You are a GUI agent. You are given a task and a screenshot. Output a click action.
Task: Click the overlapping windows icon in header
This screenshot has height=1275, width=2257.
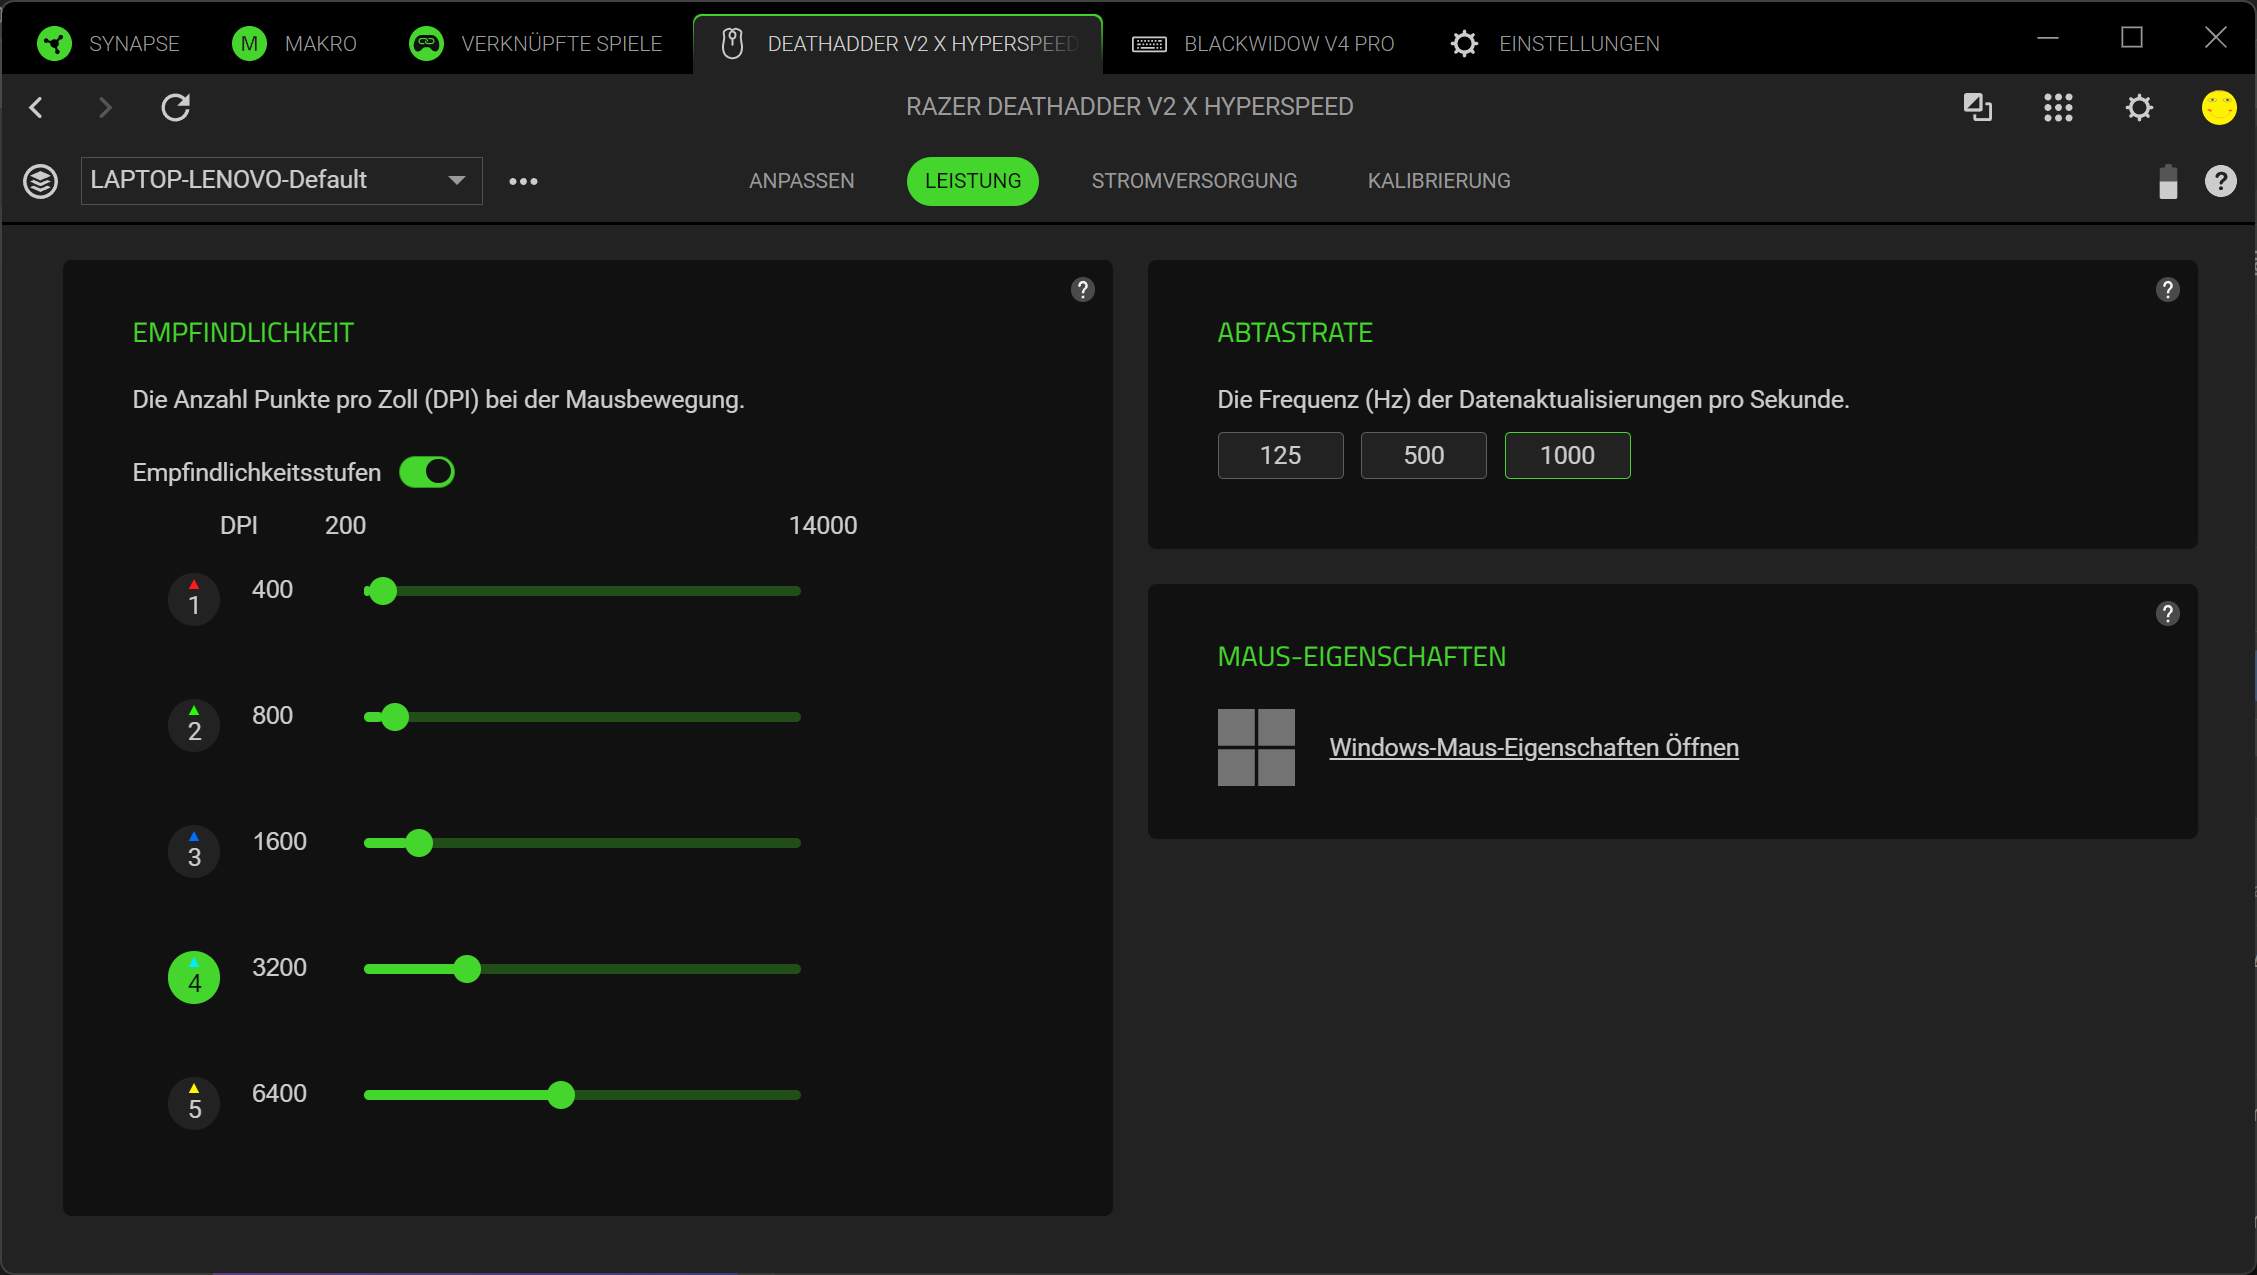pos(1977,107)
